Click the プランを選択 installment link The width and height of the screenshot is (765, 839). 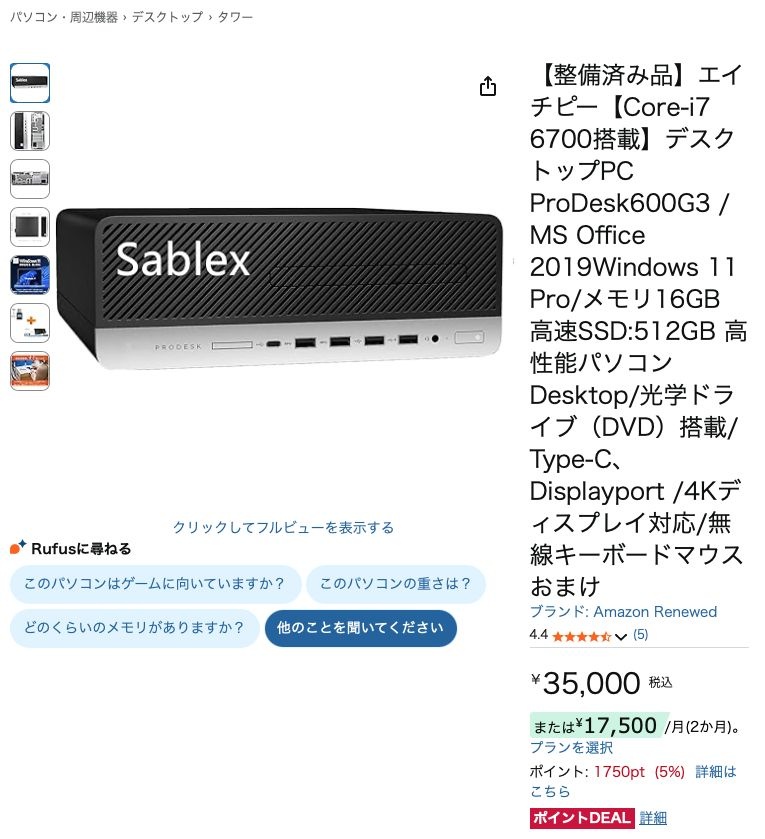click(571, 748)
